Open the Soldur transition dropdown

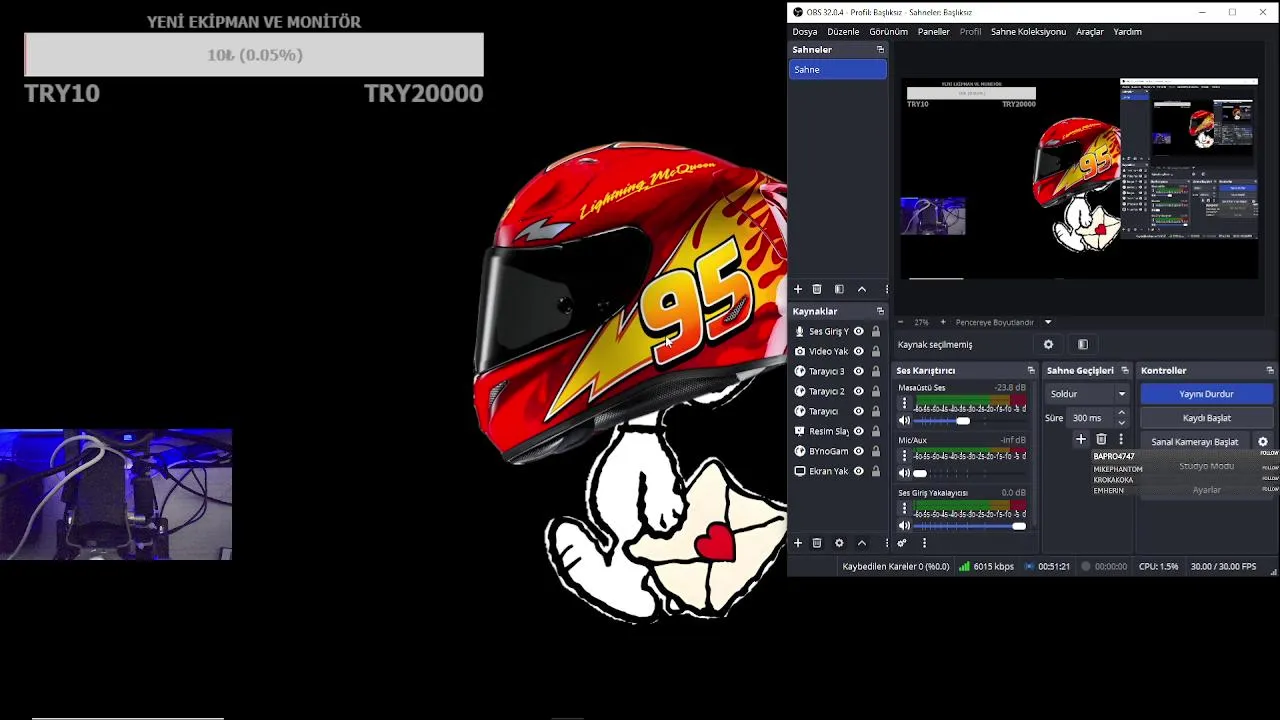[1086, 394]
